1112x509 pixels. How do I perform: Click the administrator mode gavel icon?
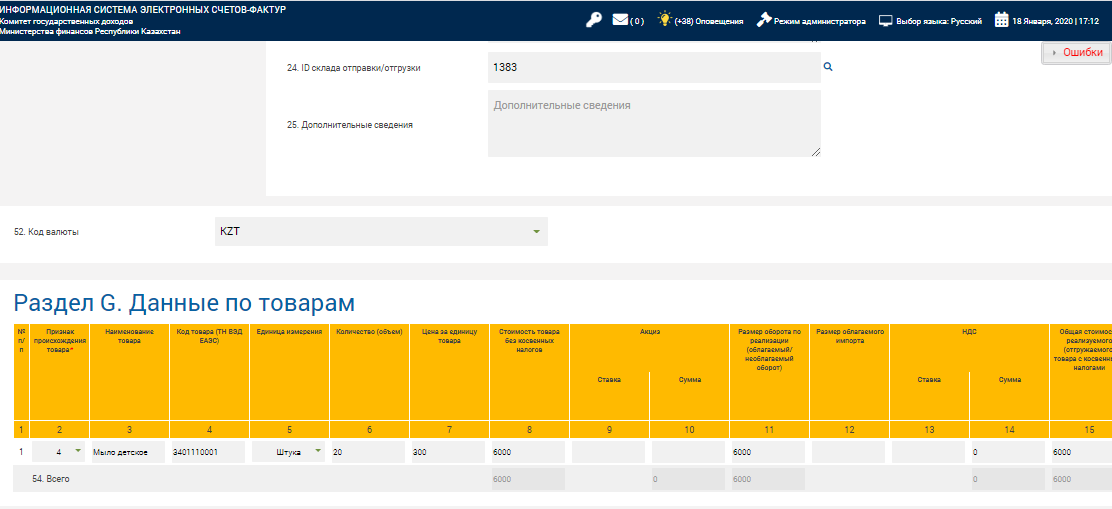click(x=764, y=20)
